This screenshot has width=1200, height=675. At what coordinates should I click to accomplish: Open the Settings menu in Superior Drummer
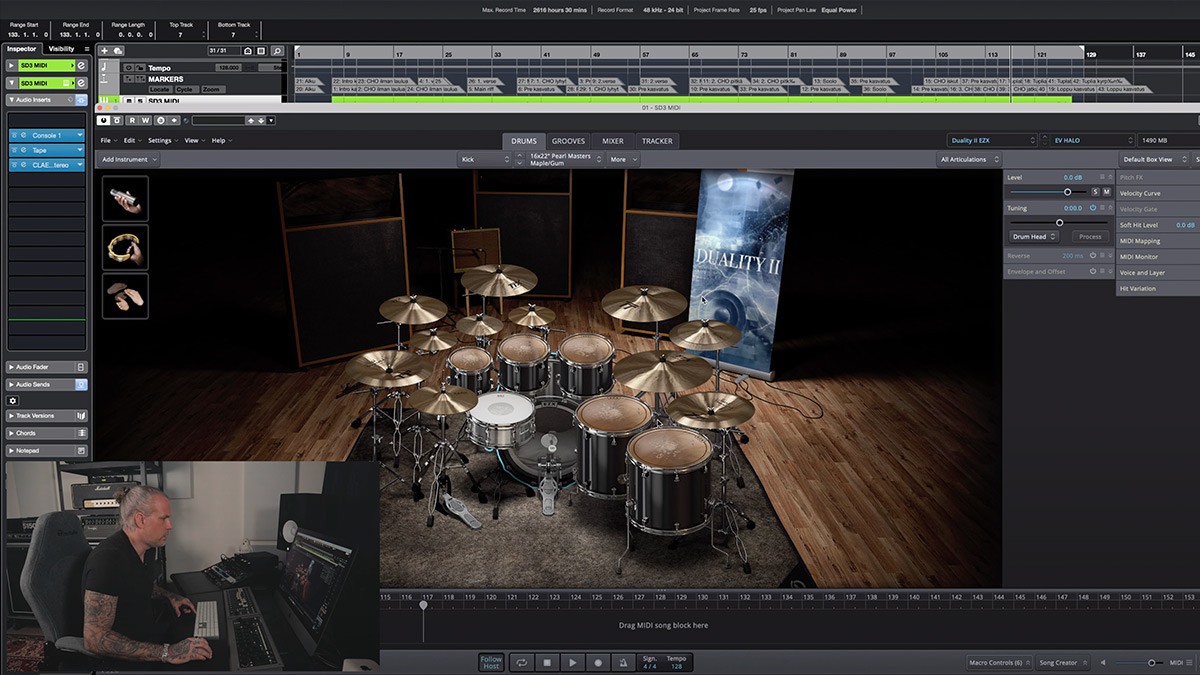(x=162, y=141)
